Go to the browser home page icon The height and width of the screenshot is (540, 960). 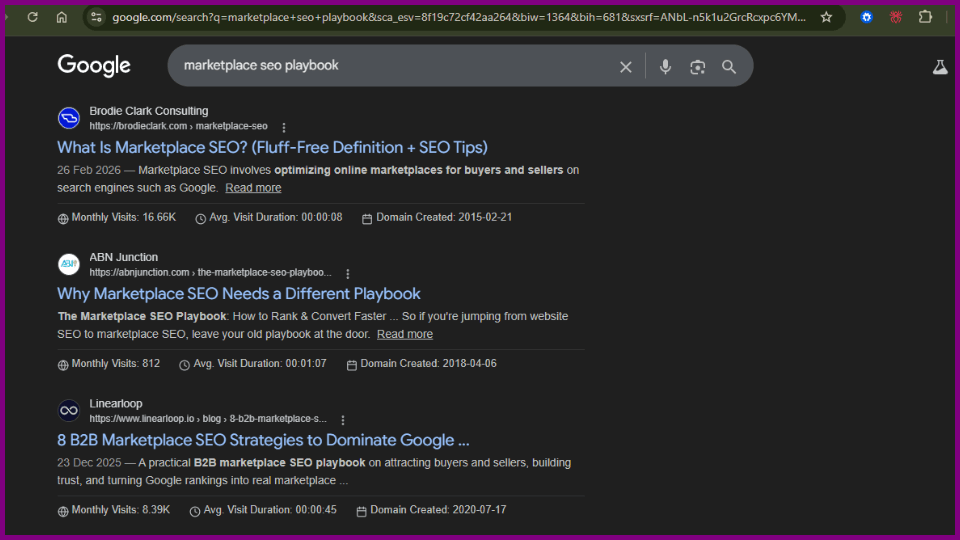[x=62, y=17]
